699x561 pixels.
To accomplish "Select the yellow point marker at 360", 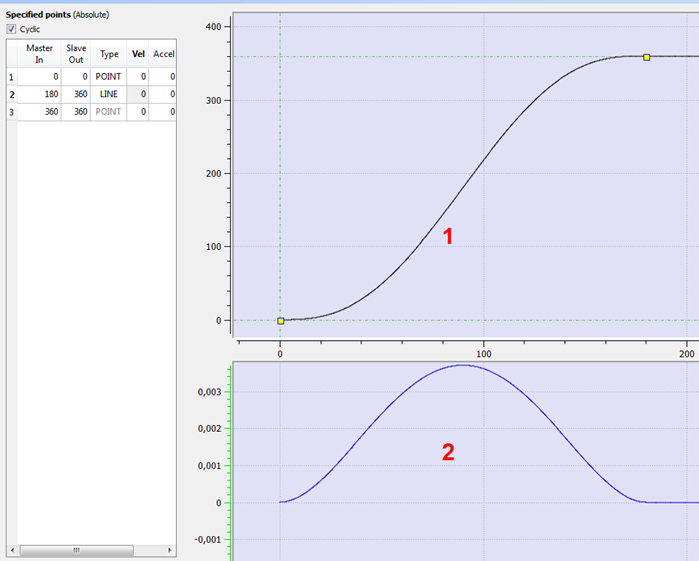I will tap(646, 57).
